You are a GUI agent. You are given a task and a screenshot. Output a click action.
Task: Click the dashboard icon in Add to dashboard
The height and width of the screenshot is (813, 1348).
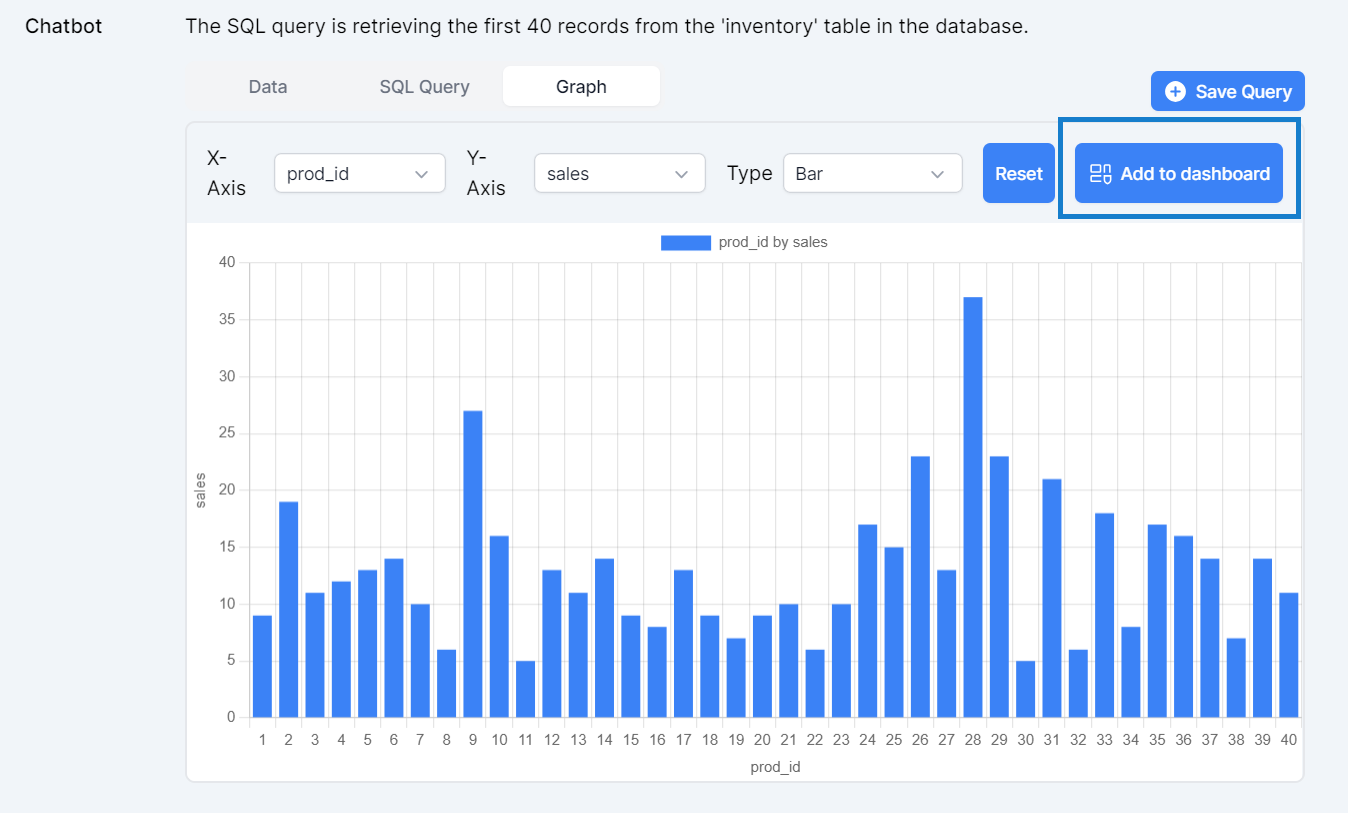click(x=1100, y=174)
